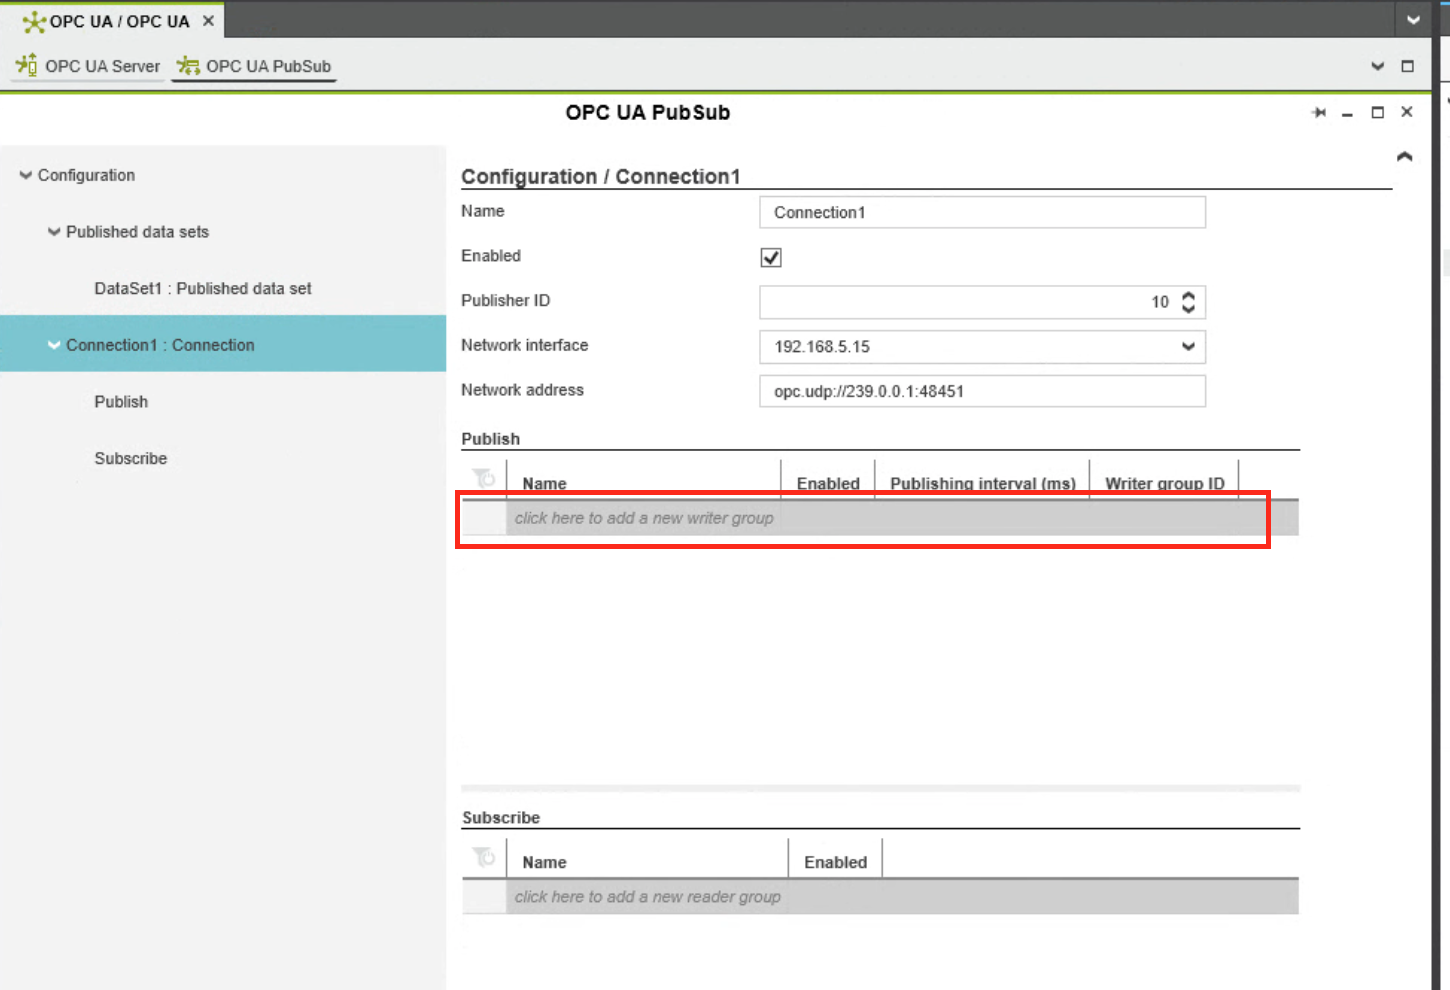Image resolution: width=1450 pixels, height=990 pixels.
Task: Click the OPC UA PubSub tab icon
Action: pos(188,66)
